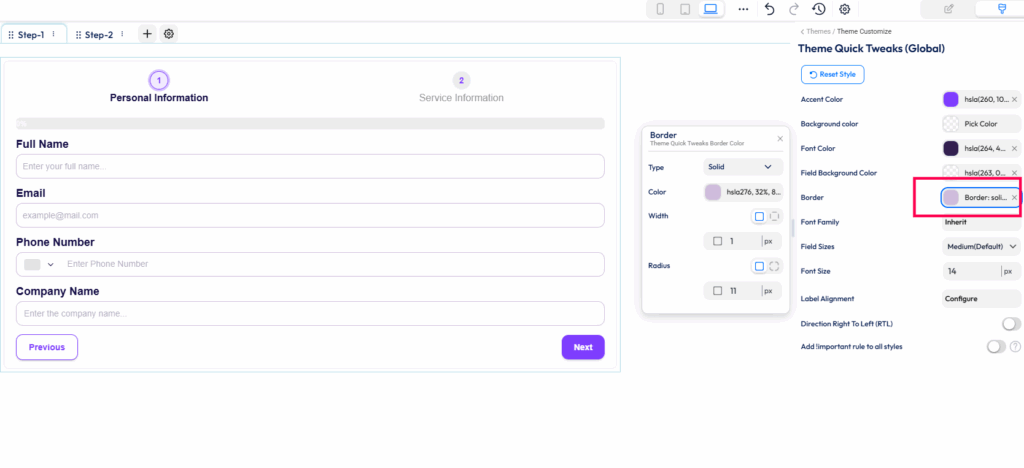Open step settings gear beside plus
Viewport: 1024px width, 468px height.
(169, 34)
